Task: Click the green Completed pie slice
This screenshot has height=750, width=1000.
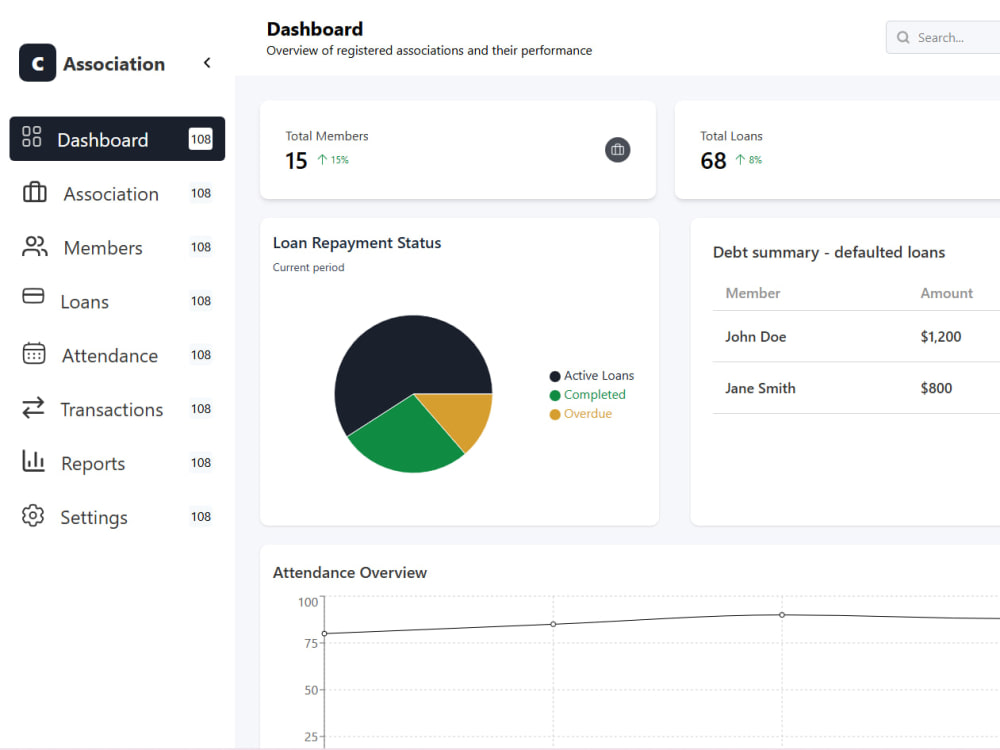Action: [x=408, y=440]
